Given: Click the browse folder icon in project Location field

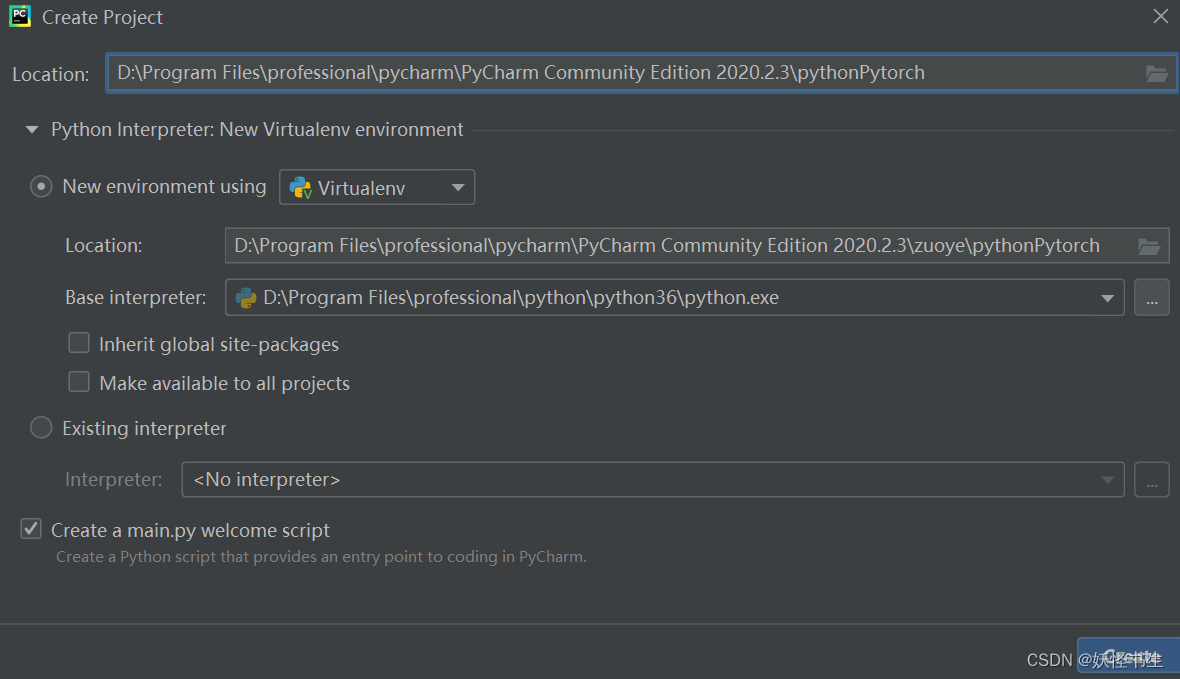Looking at the screenshot, I should tap(1156, 74).
